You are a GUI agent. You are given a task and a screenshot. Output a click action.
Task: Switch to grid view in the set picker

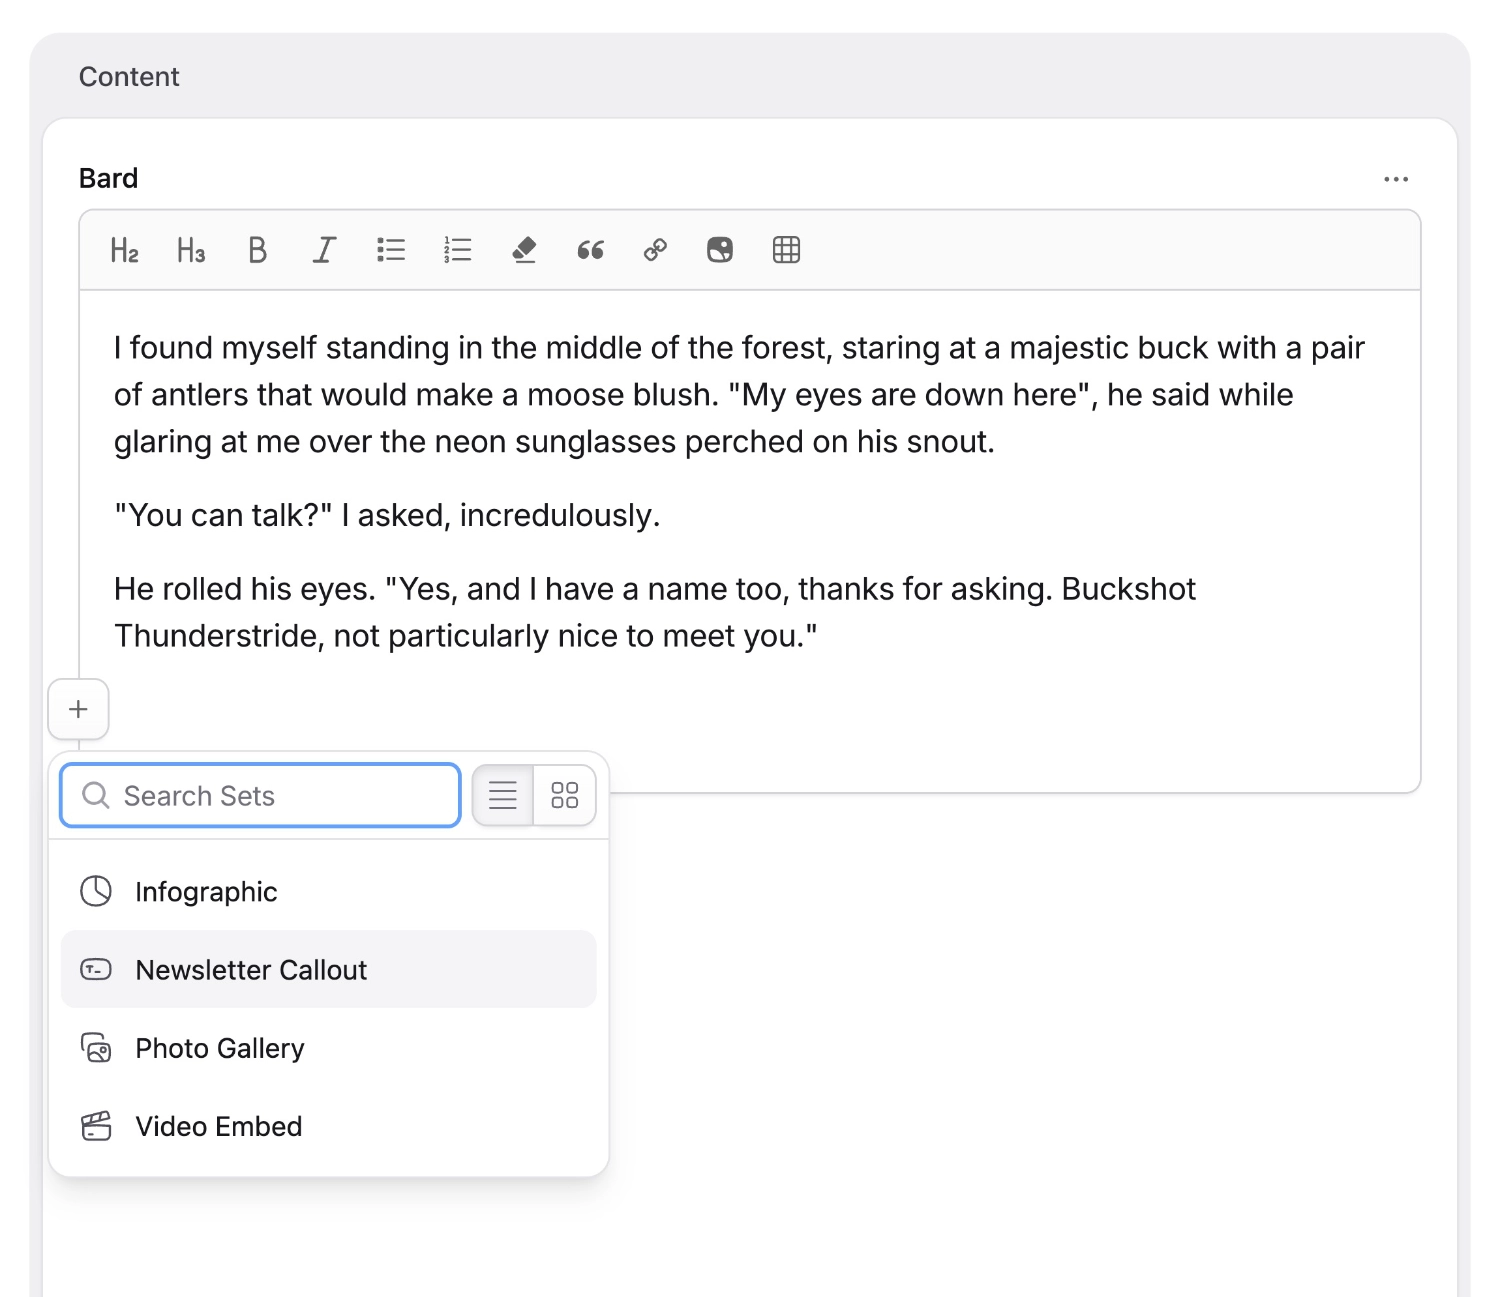565,795
